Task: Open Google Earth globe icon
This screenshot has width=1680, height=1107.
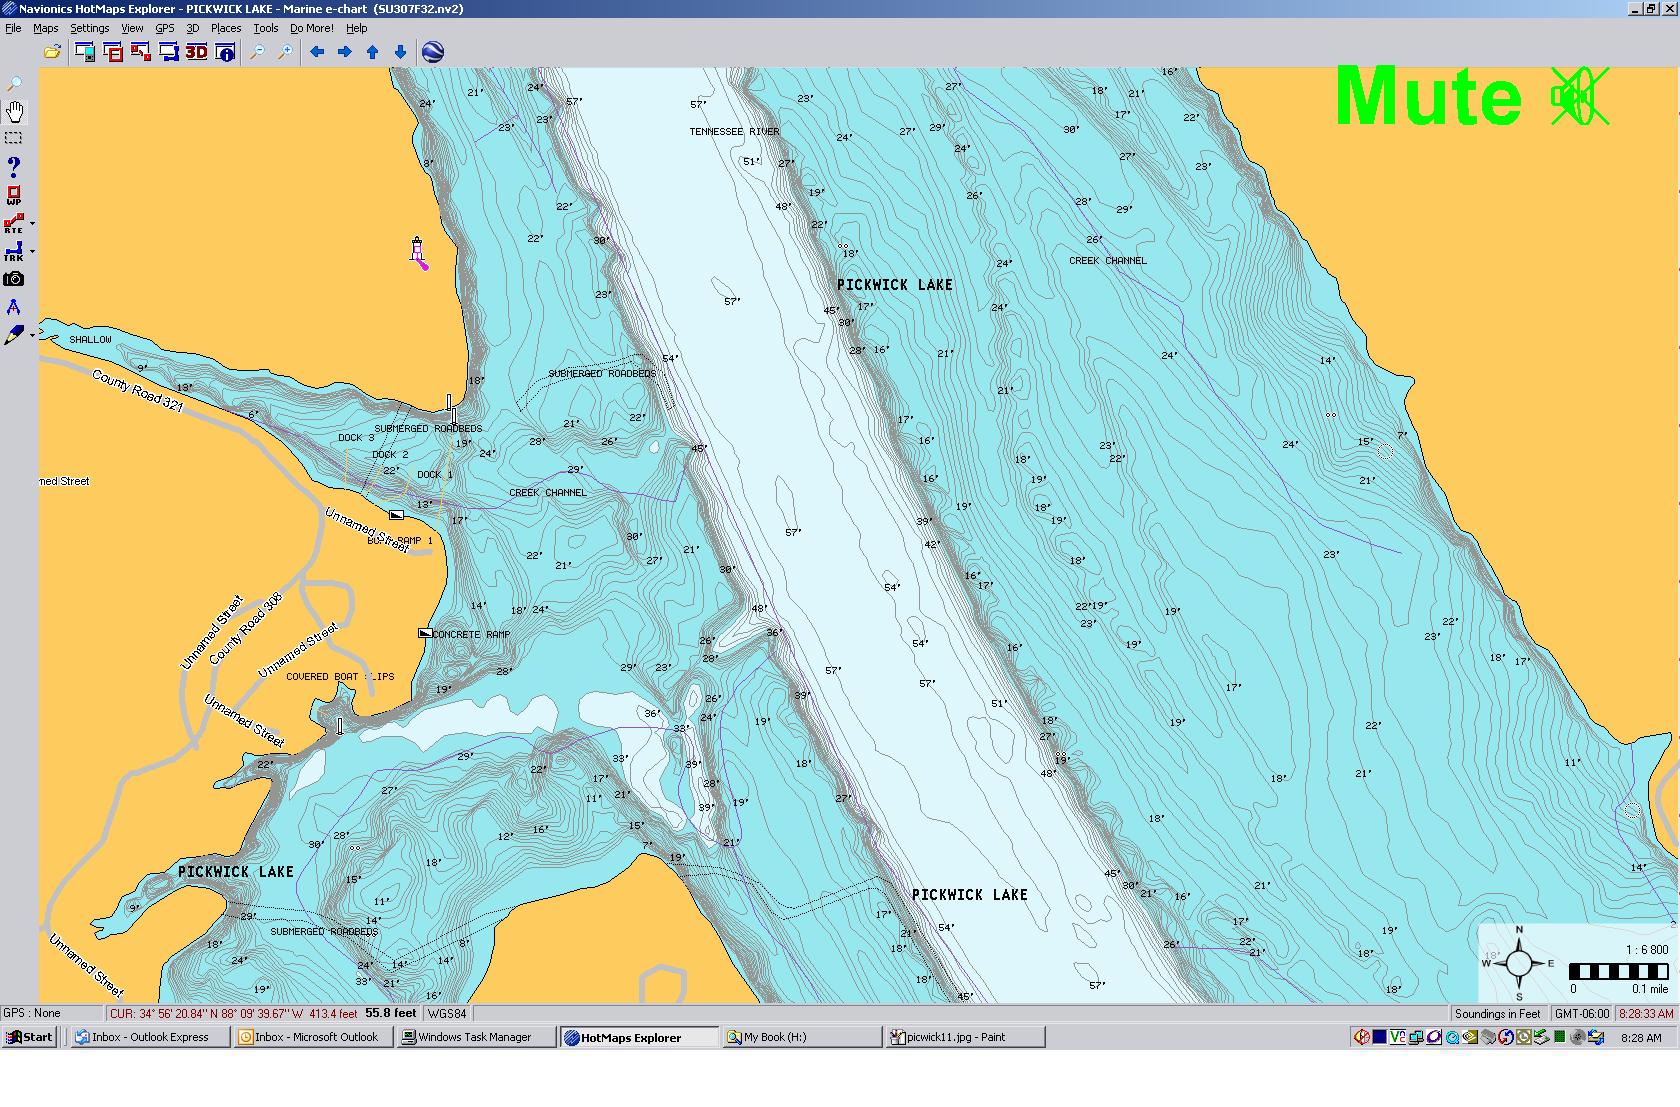Action: (433, 52)
